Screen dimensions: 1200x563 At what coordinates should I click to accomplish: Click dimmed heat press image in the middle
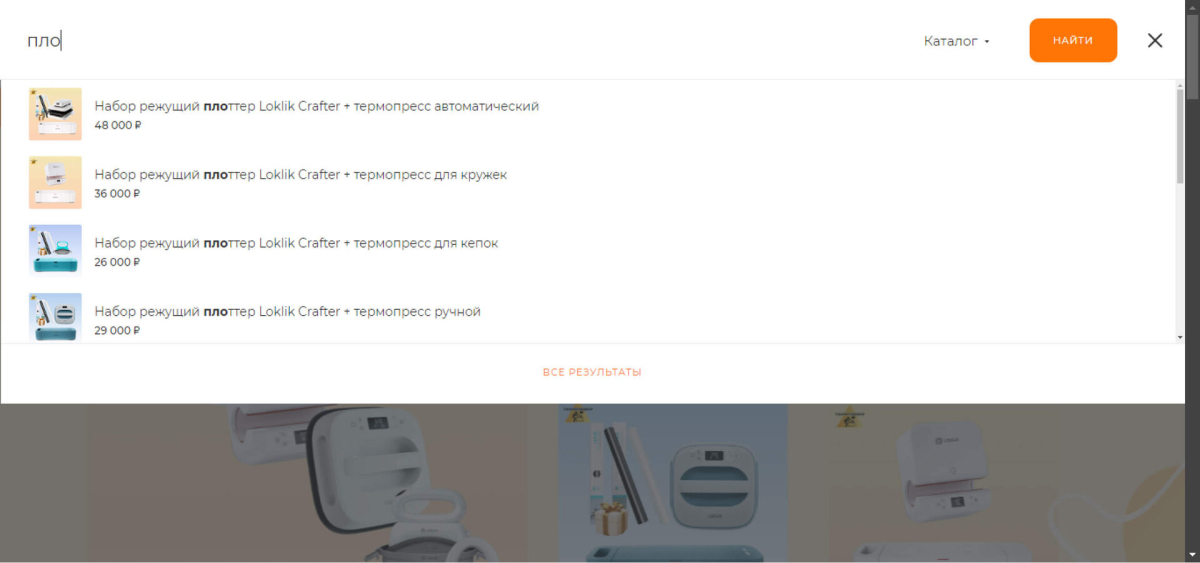[673, 483]
